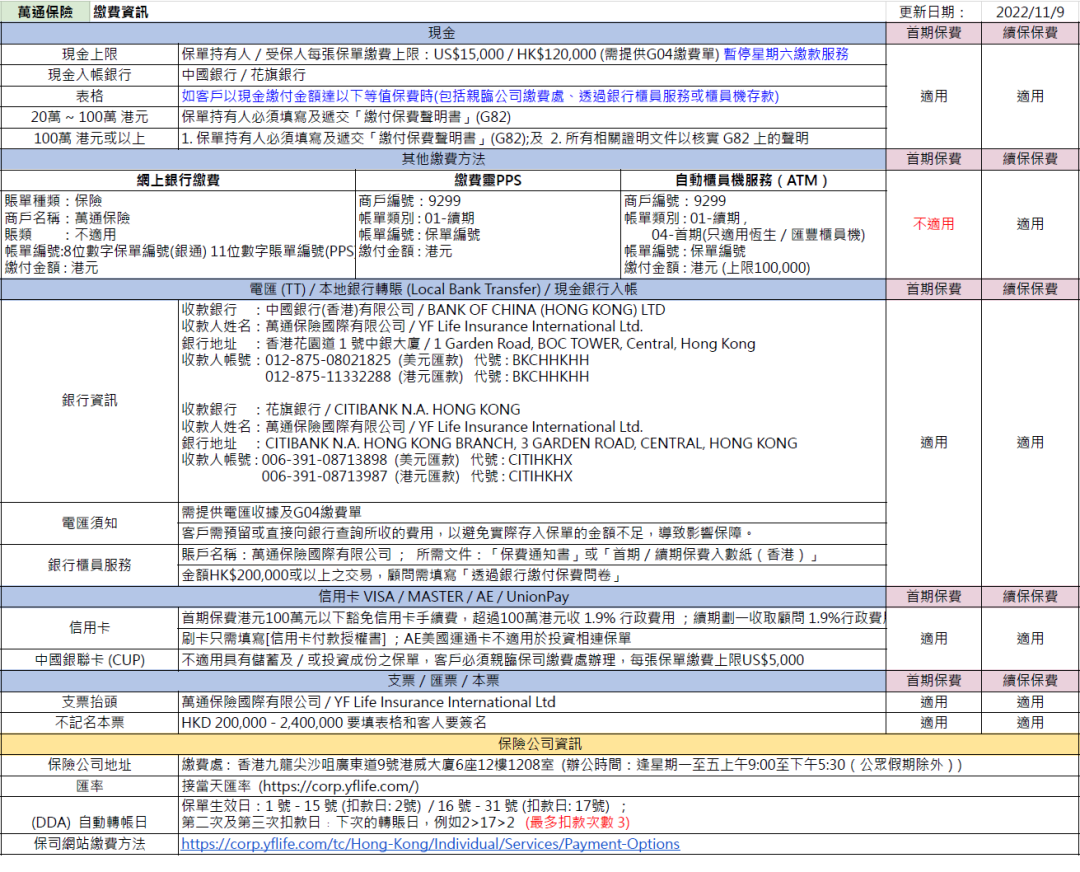Select the 更新日期 label cell
Image resolution: width=1080 pixels, height=872 pixels.
tap(932, 12)
